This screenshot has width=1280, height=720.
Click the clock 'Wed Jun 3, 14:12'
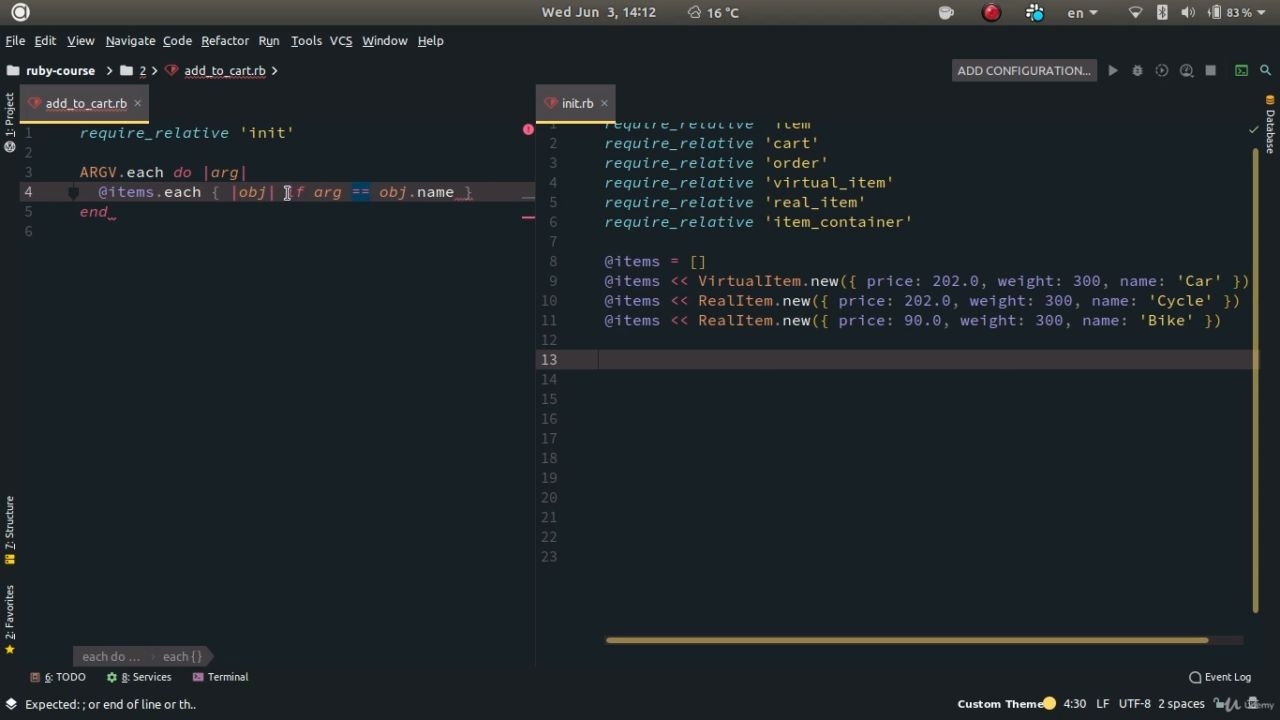click(x=599, y=12)
